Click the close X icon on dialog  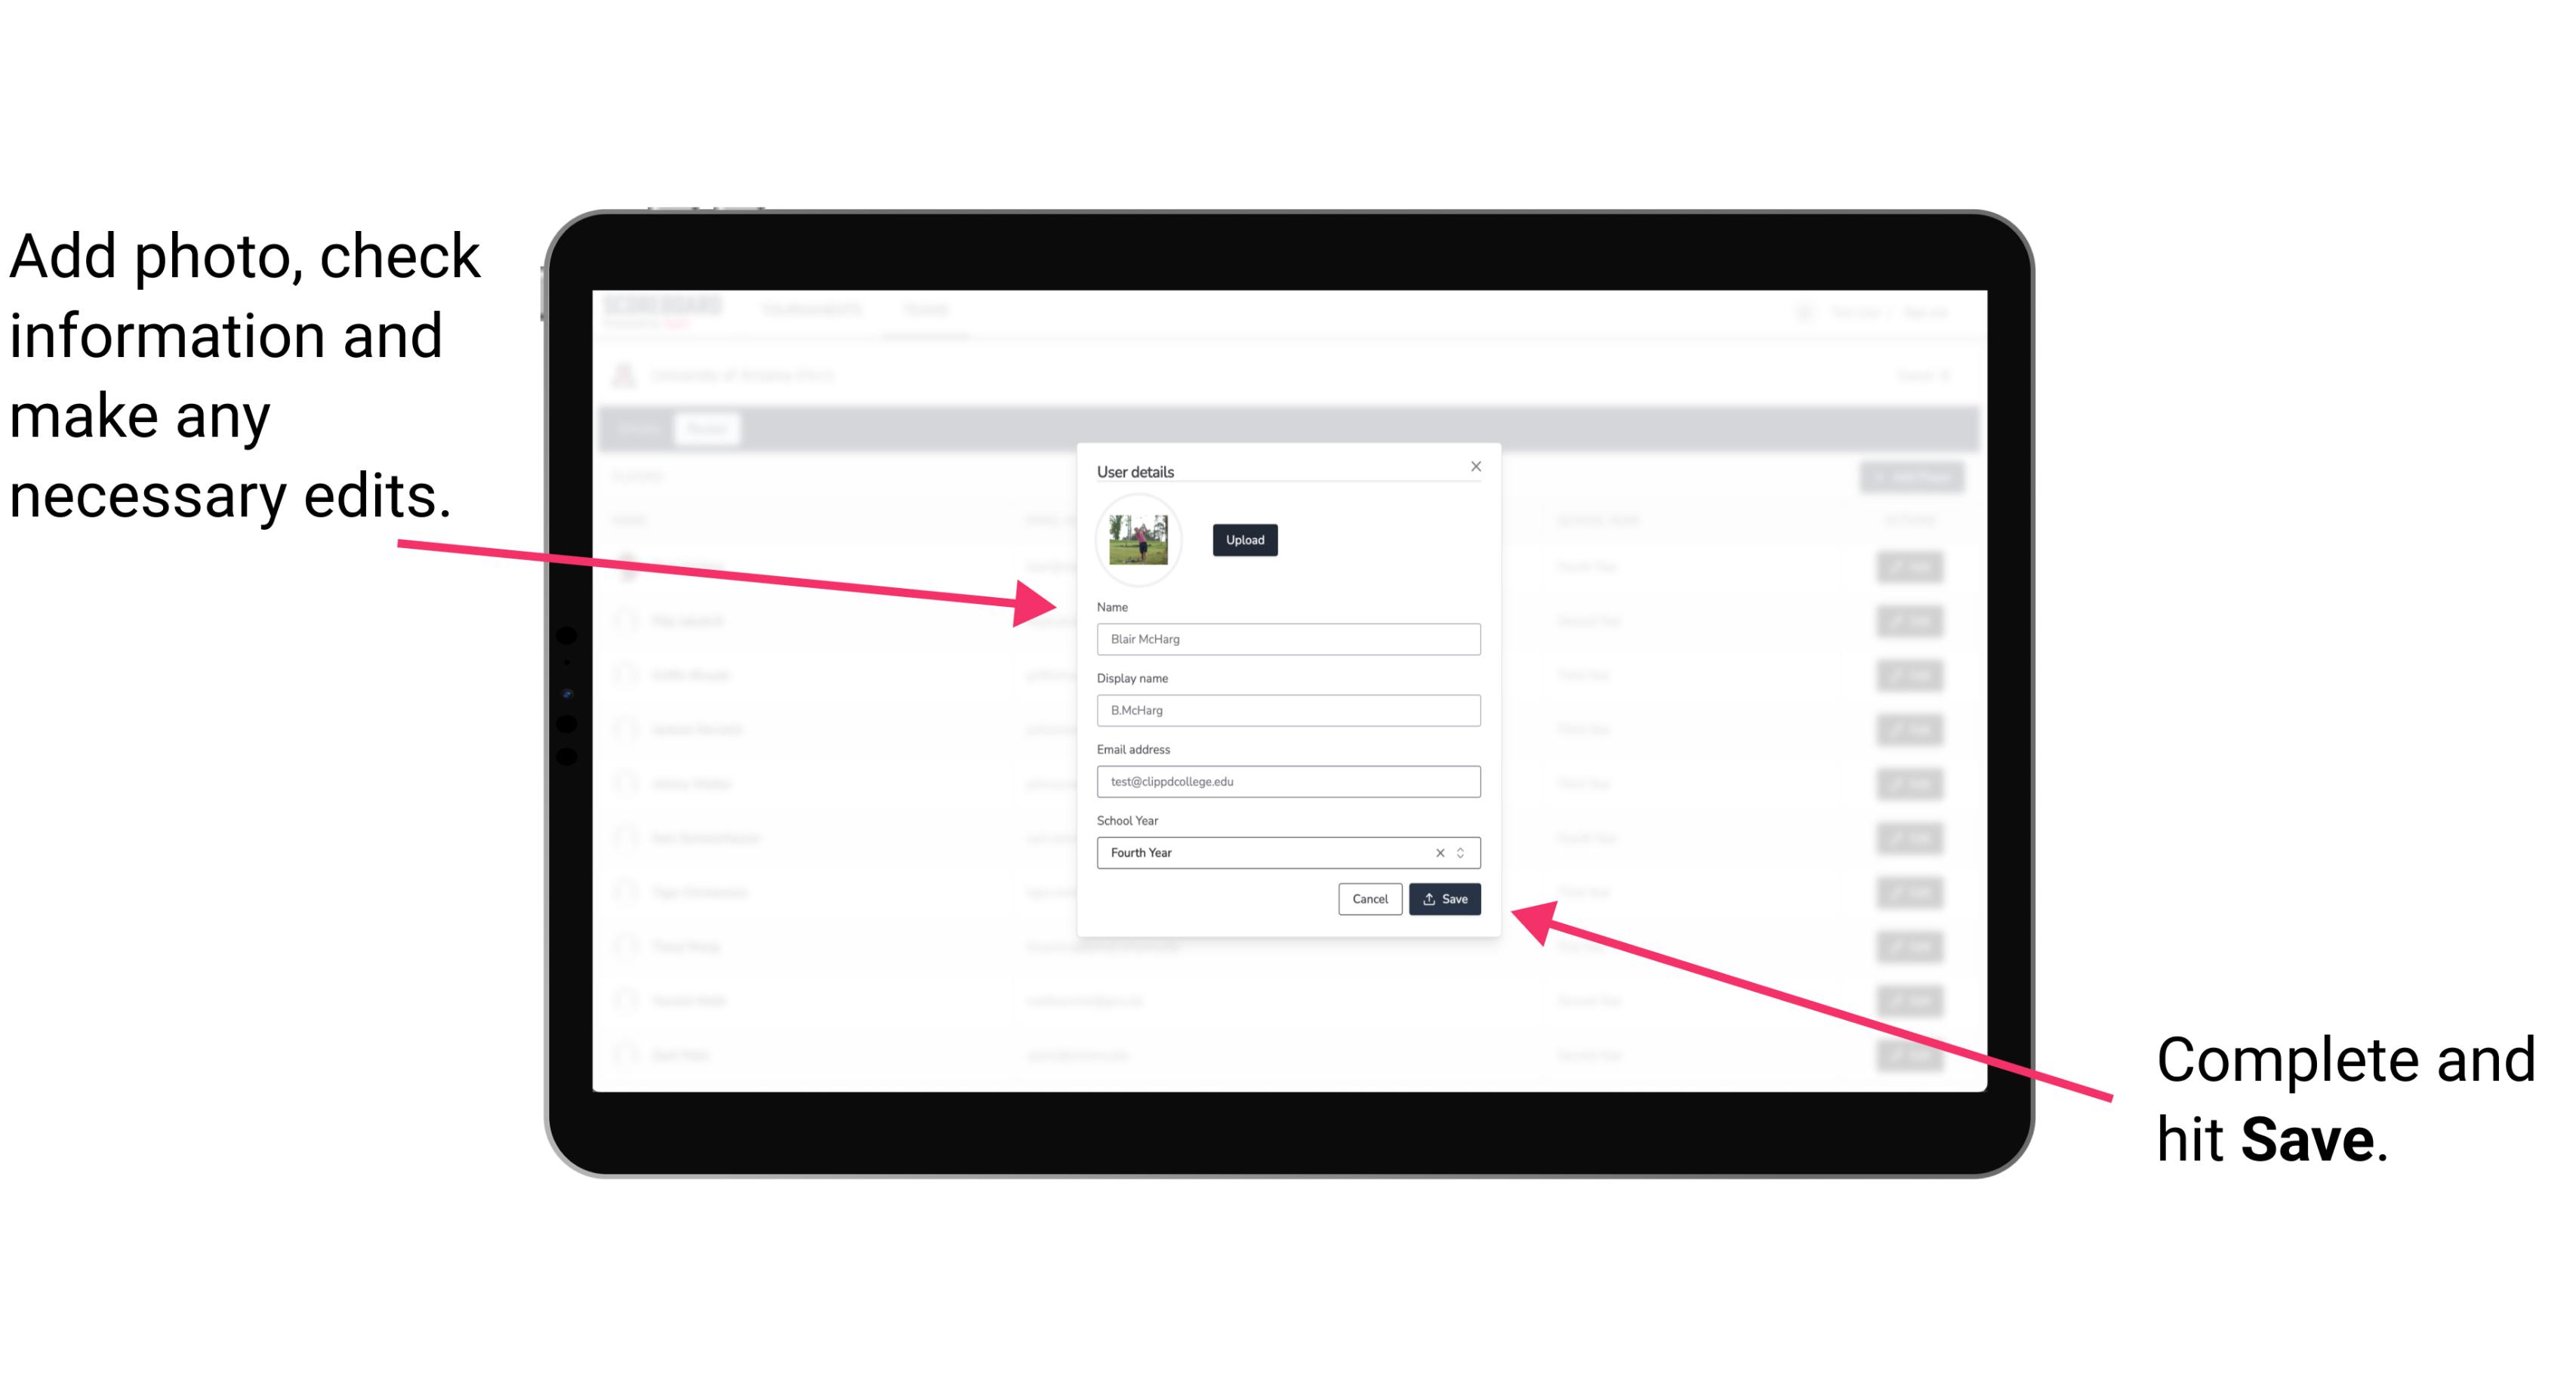click(1477, 466)
